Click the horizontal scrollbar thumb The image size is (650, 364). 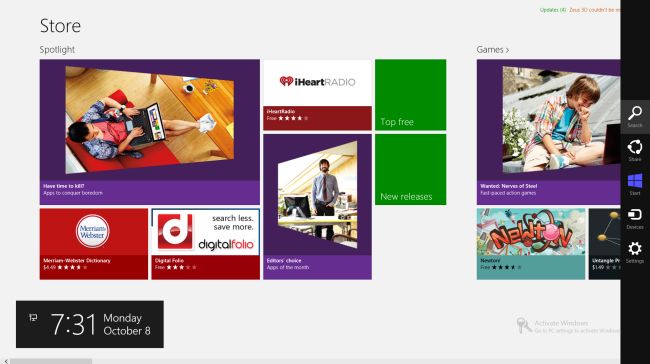pos(51,362)
